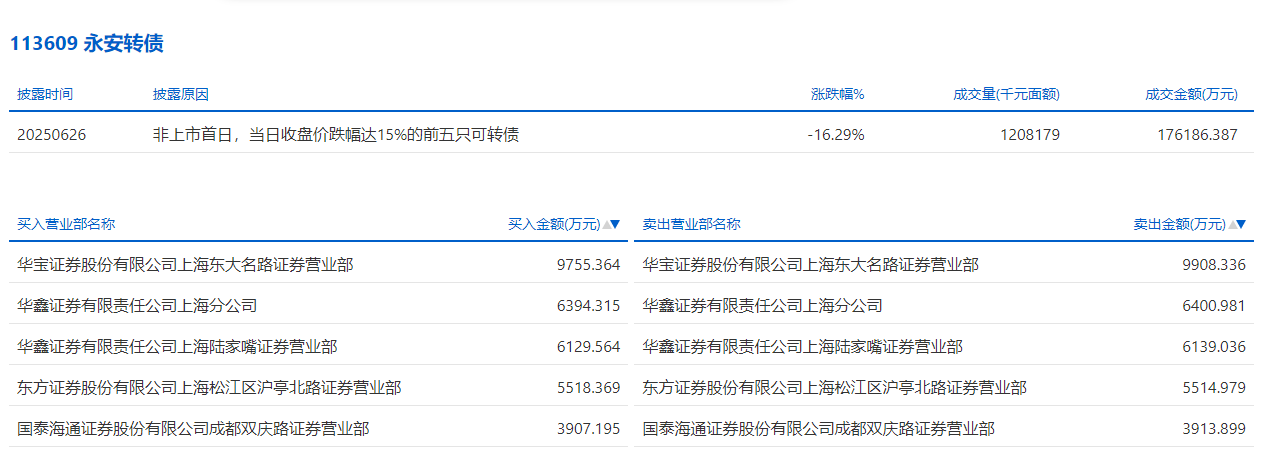This screenshot has width=1264, height=456.
Task: Sort by 买入金额(万元) arrows
Action: pyautogui.click(x=611, y=225)
